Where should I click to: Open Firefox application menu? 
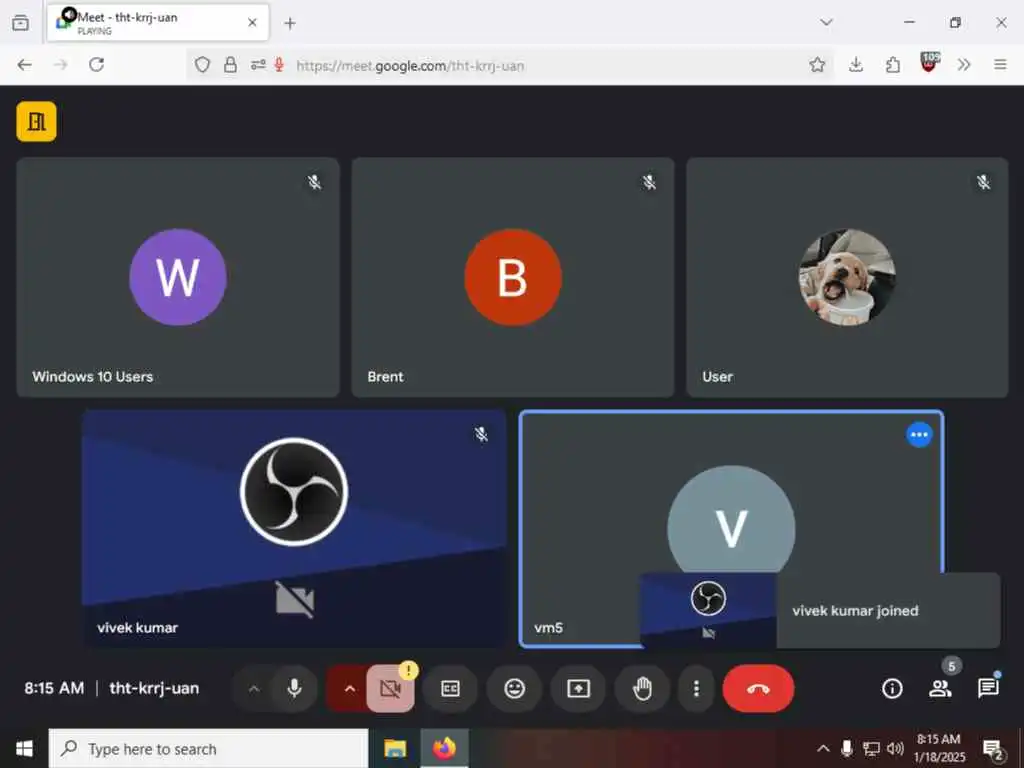[1000, 65]
